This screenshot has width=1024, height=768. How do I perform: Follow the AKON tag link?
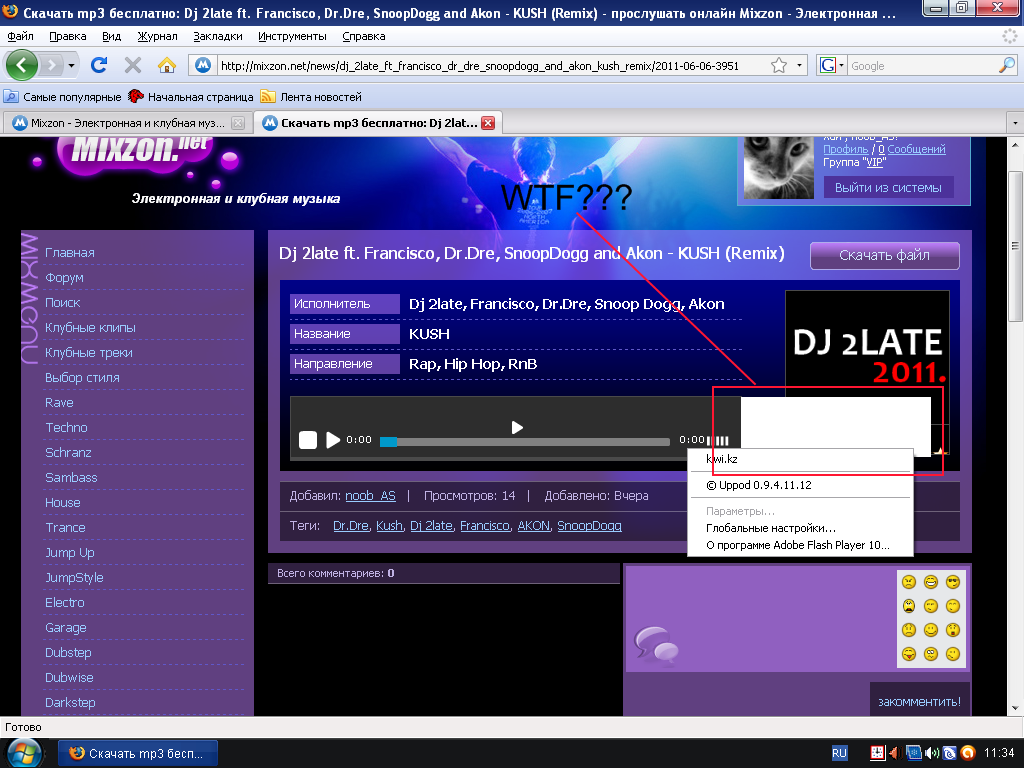[534, 526]
